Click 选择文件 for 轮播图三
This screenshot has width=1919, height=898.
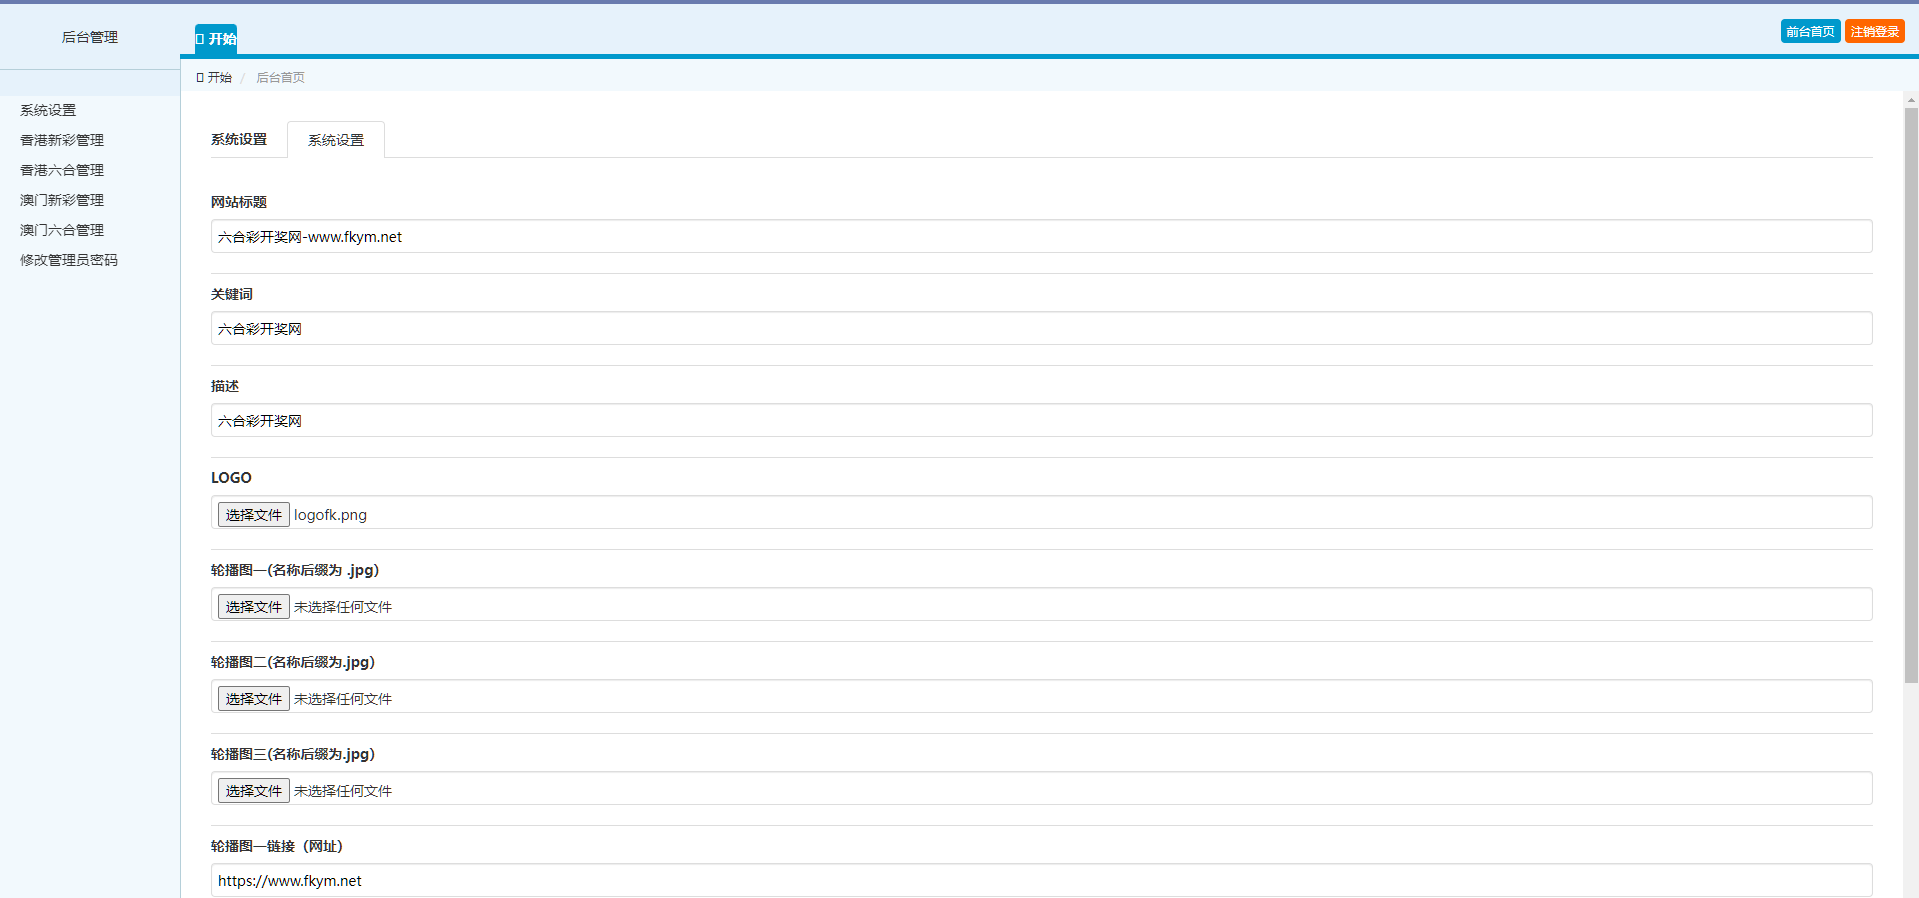tap(254, 791)
